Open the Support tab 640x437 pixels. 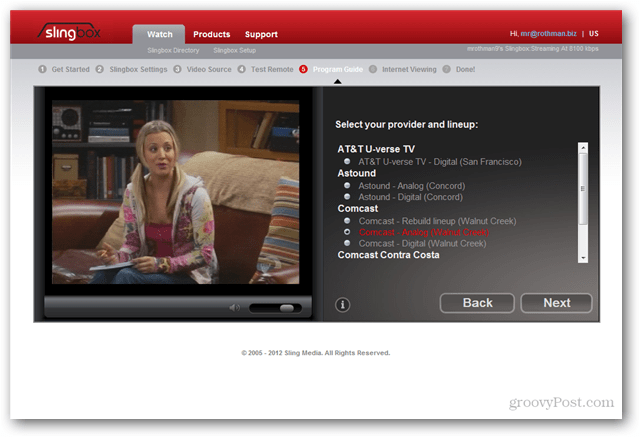tap(261, 34)
